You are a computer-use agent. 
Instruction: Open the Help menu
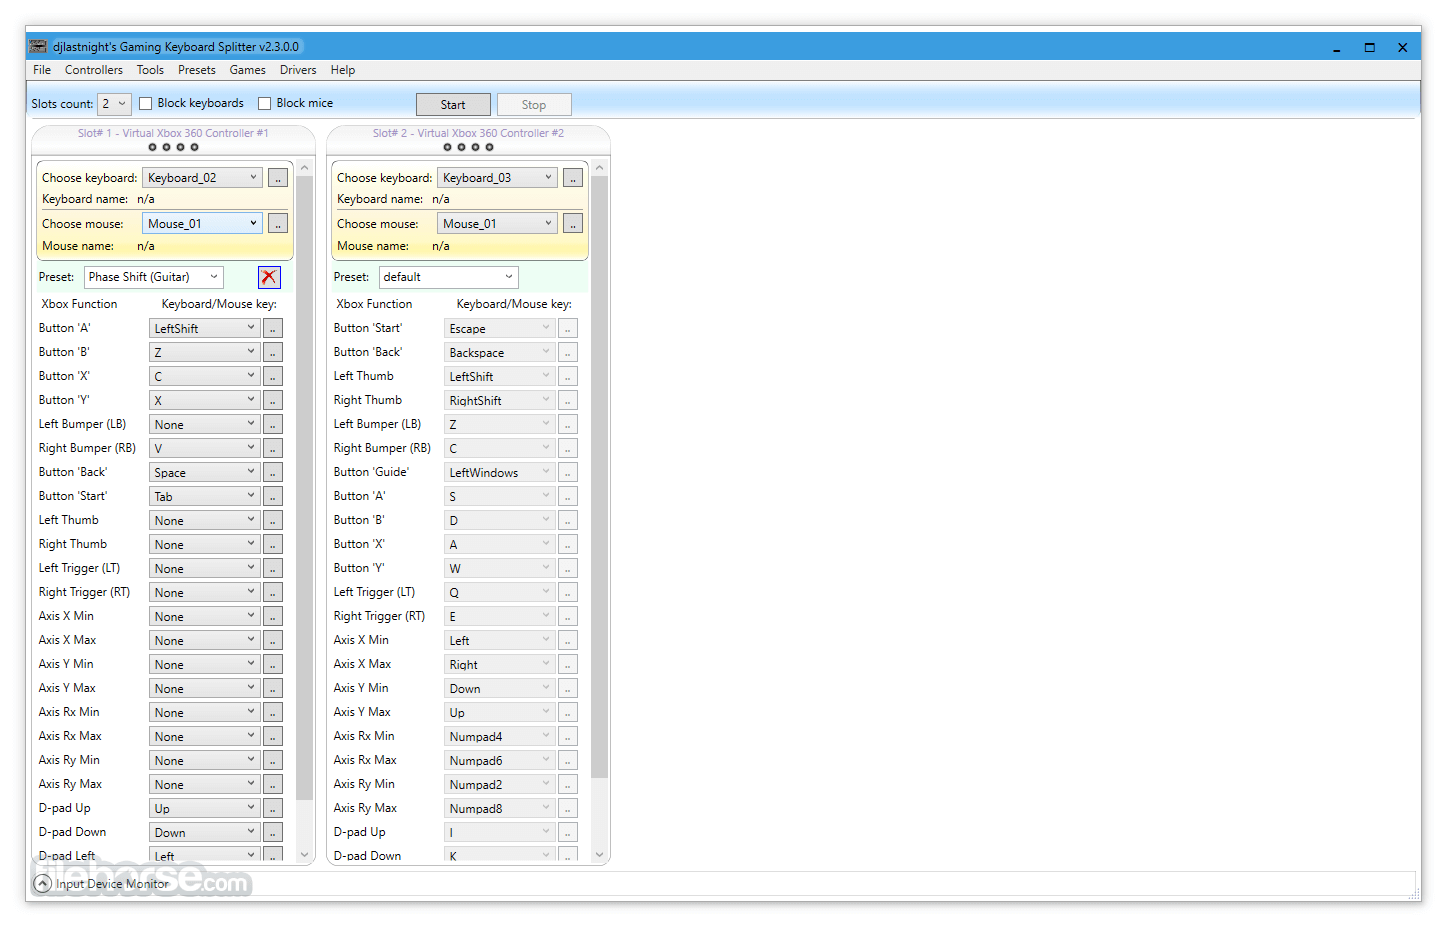(x=343, y=70)
